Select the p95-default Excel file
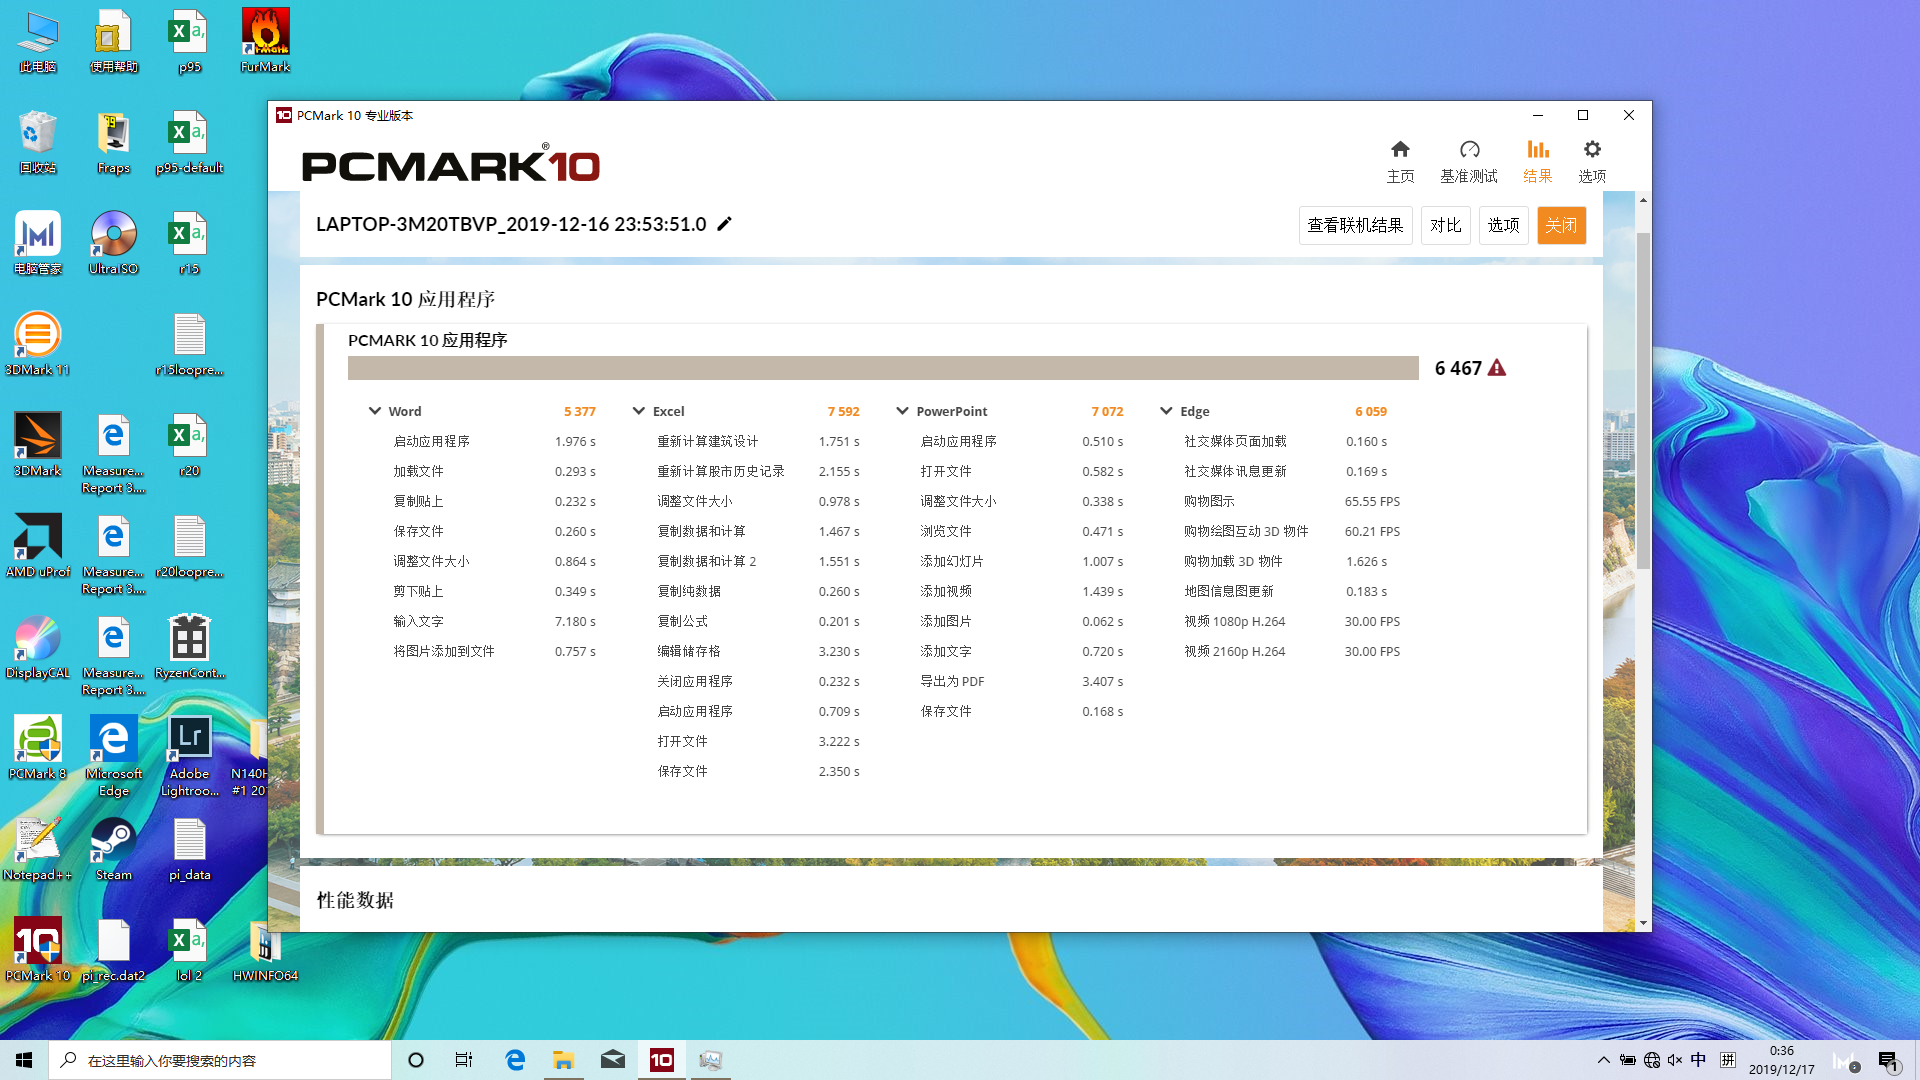Viewport: 1920px width, 1080px height. (190, 143)
